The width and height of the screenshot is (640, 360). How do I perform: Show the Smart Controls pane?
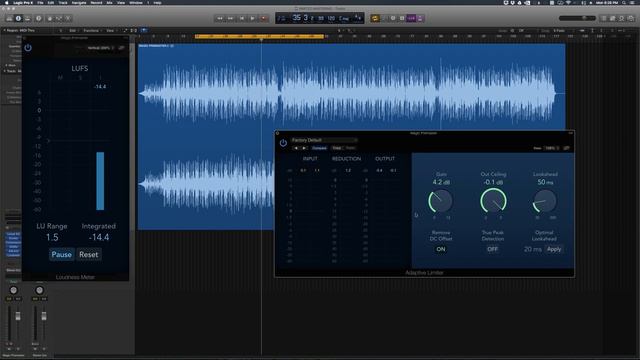point(50,18)
